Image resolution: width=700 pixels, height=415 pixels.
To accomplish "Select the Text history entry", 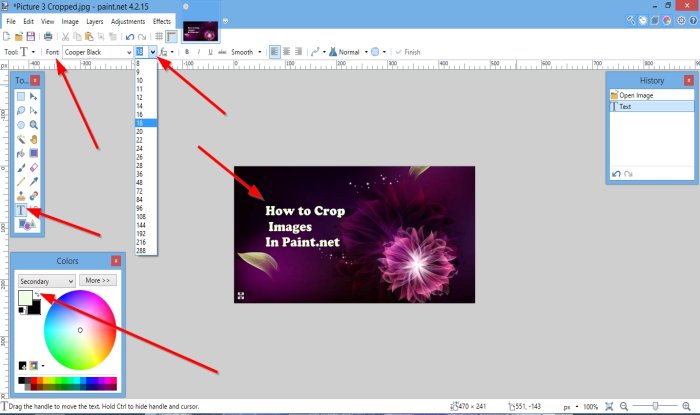I will click(x=652, y=106).
